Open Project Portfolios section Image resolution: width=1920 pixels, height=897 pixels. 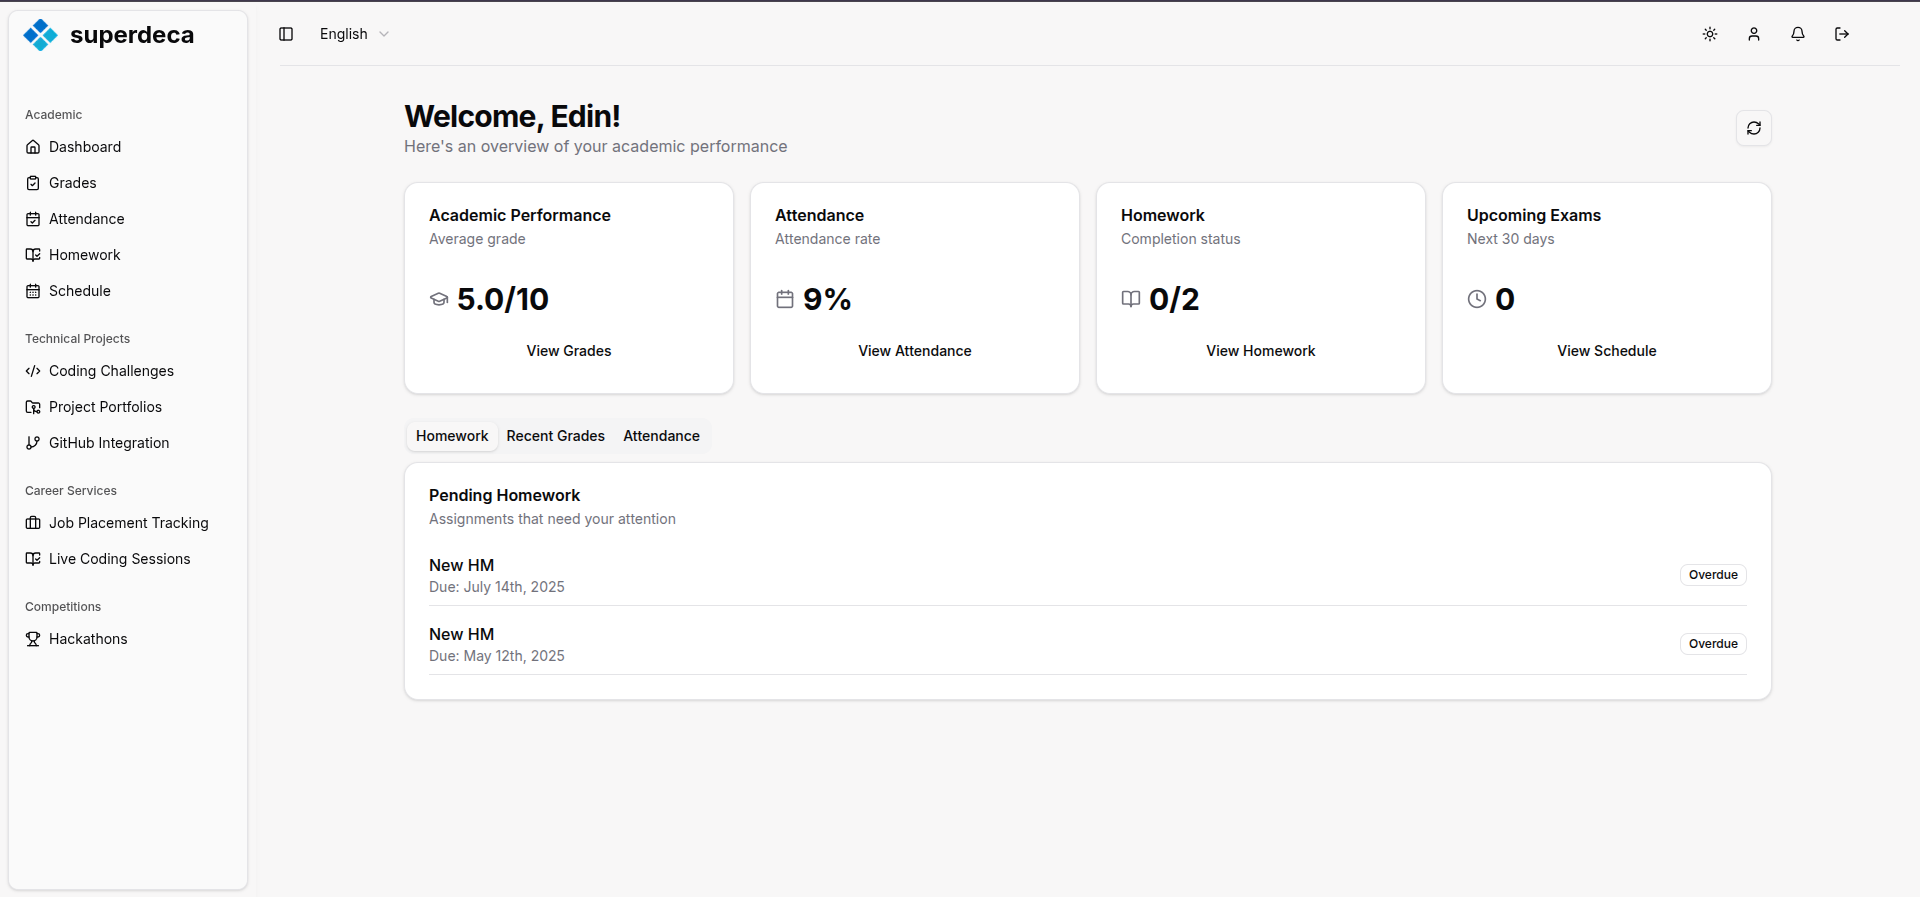(128, 407)
